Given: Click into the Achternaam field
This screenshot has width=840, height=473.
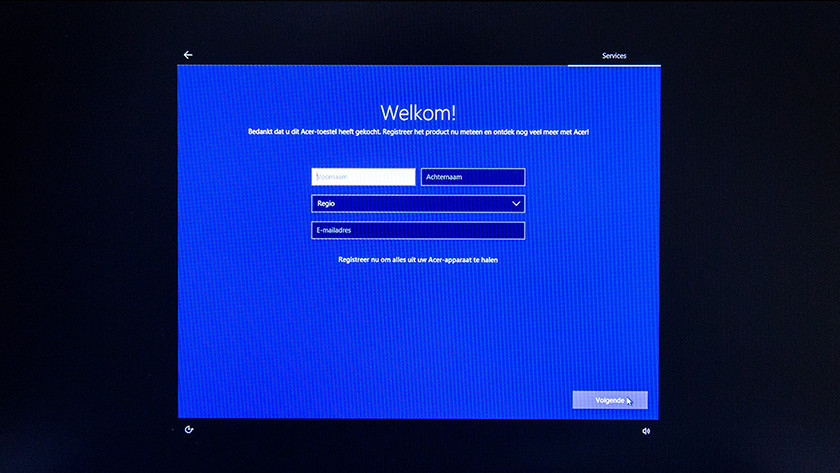Looking at the screenshot, I should 473,177.
